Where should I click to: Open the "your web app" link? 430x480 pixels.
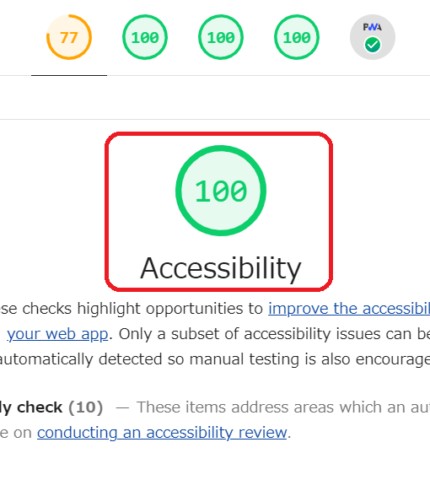tap(58, 334)
